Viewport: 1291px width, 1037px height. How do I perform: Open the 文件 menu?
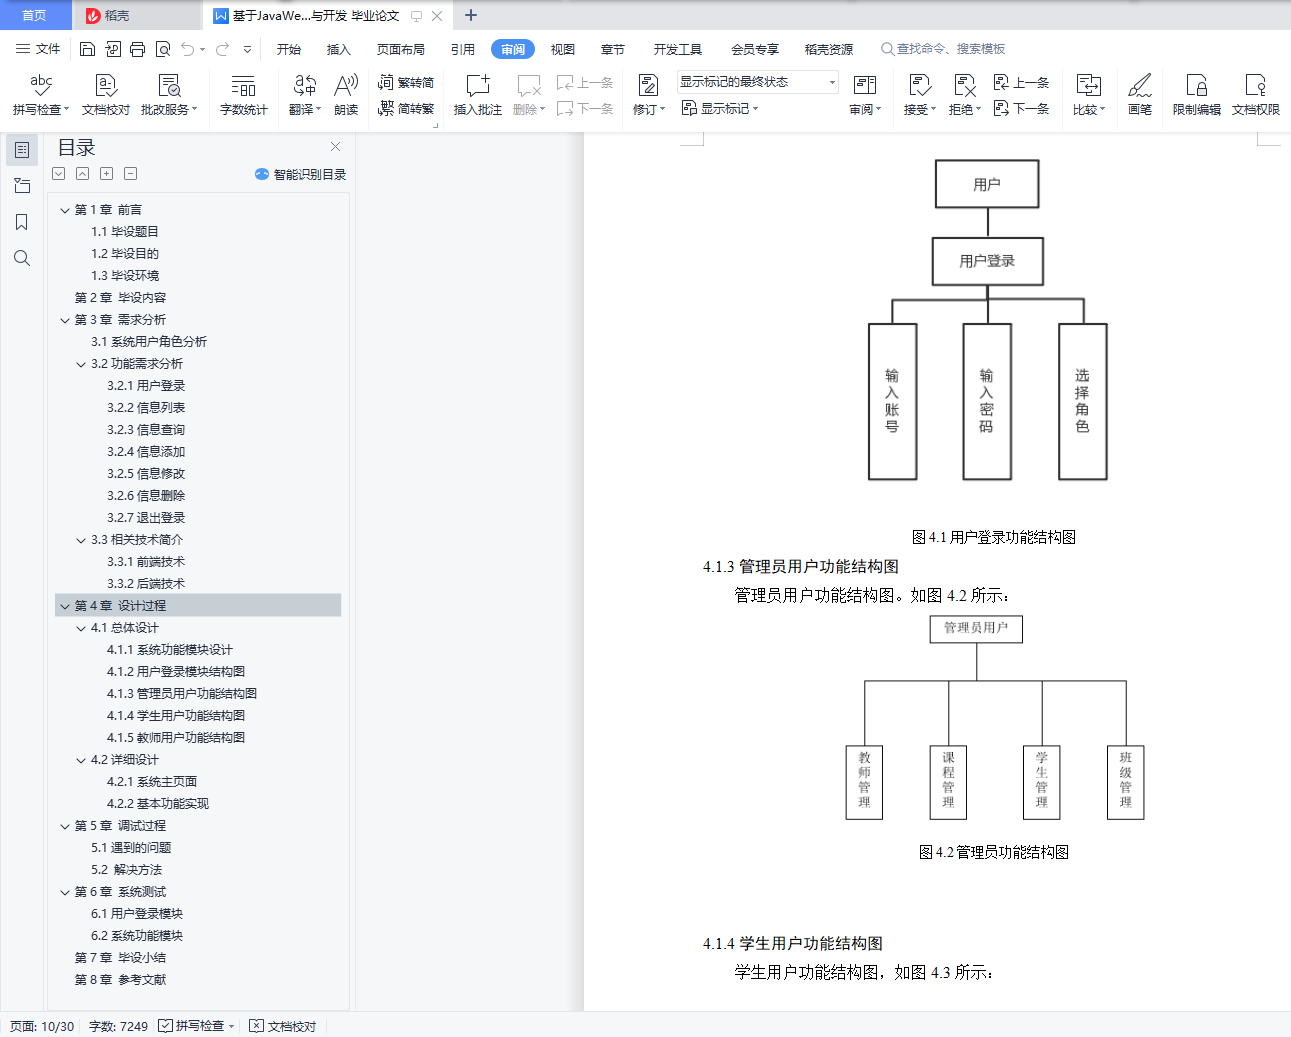pyautogui.click(x=38, y=49)
